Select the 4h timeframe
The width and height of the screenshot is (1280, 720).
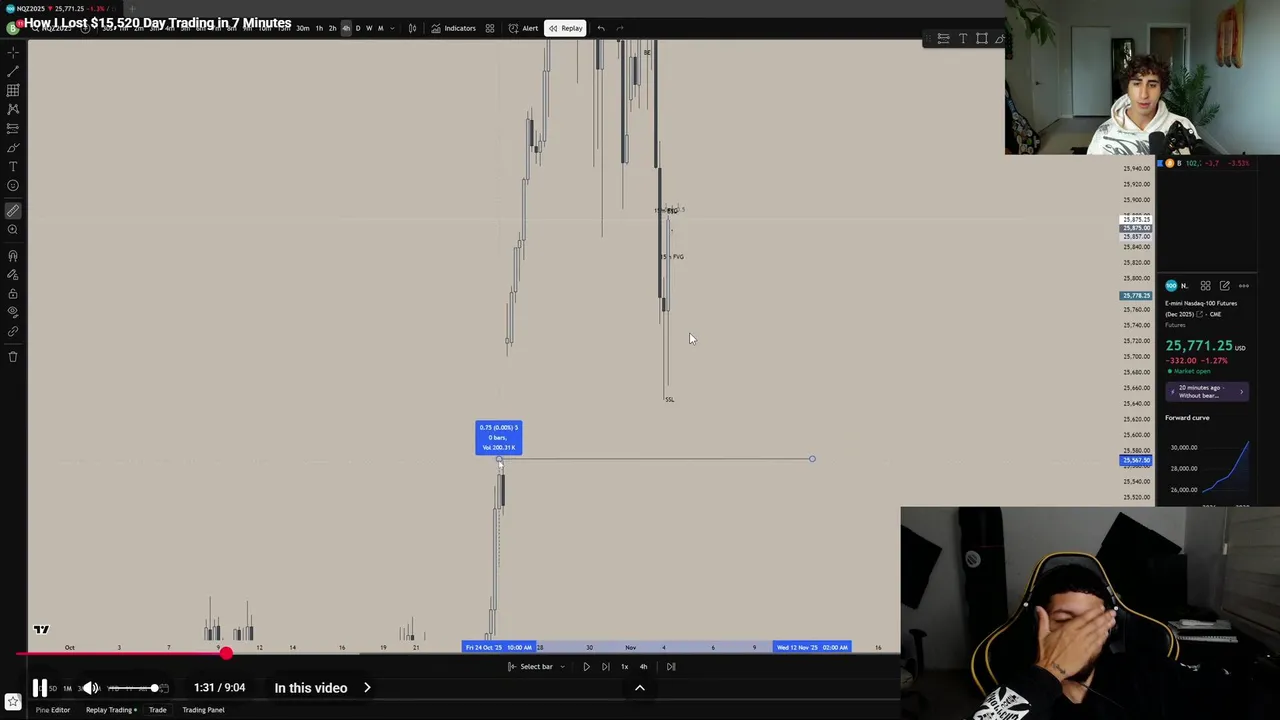[x=346, y=28]
